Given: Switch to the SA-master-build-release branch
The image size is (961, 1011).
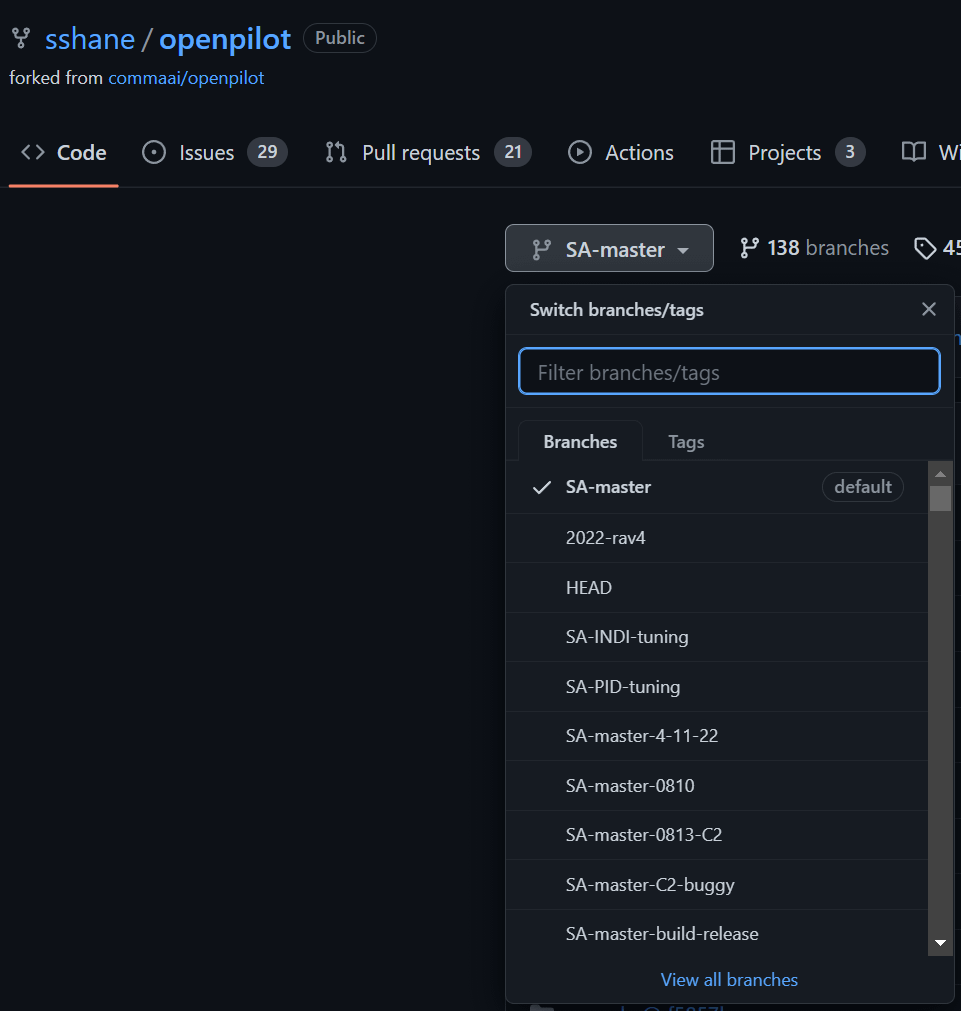Looking at the screenshot, I should [x=717, y=934].
